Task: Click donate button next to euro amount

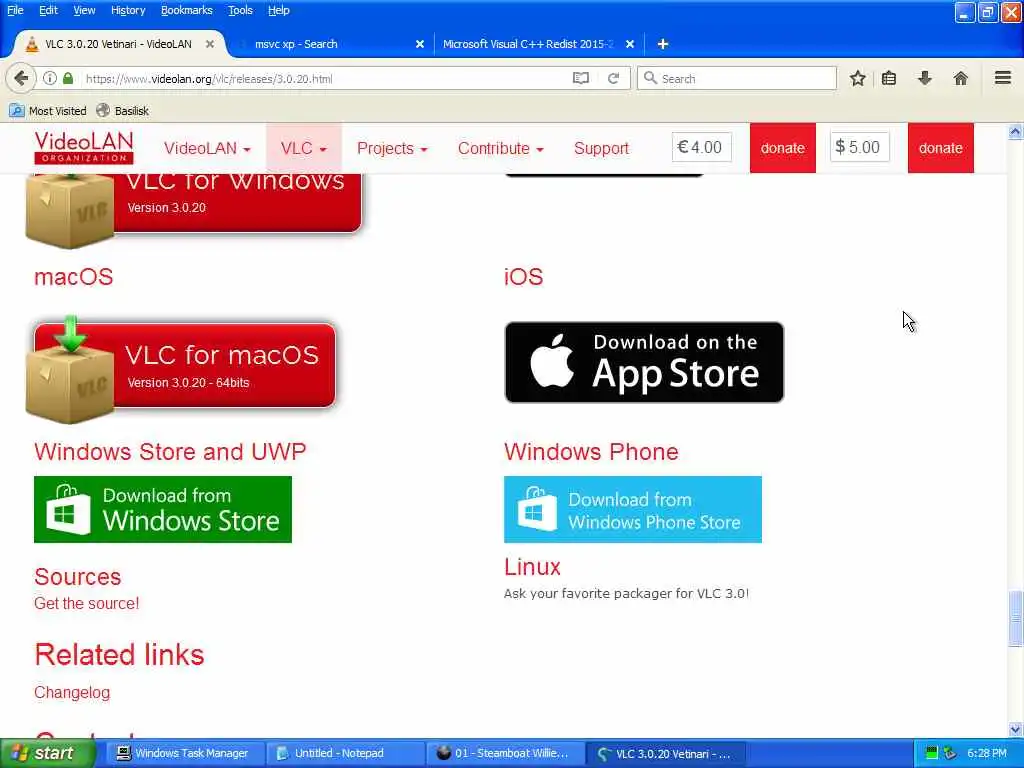Action: pyautogui.click(x=782, y=148)
